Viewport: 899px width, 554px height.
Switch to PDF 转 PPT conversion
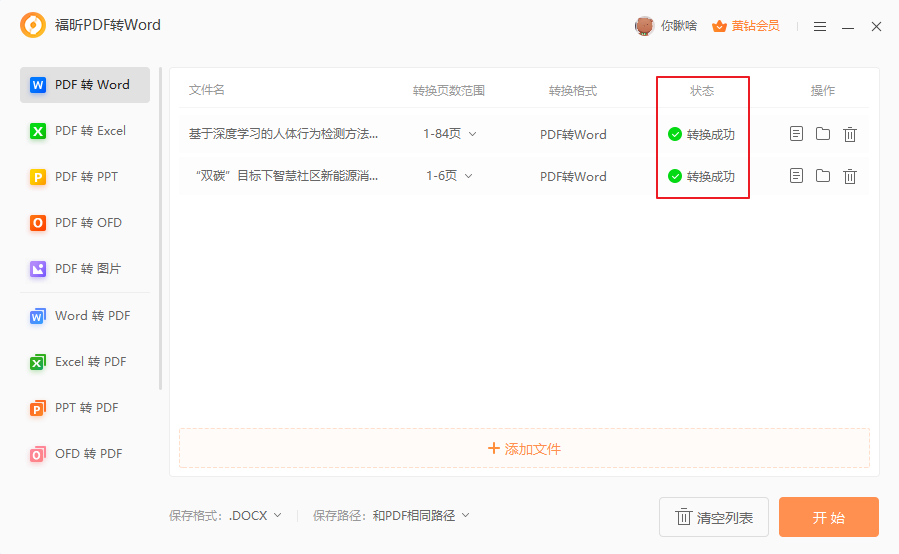pos(85,177)
